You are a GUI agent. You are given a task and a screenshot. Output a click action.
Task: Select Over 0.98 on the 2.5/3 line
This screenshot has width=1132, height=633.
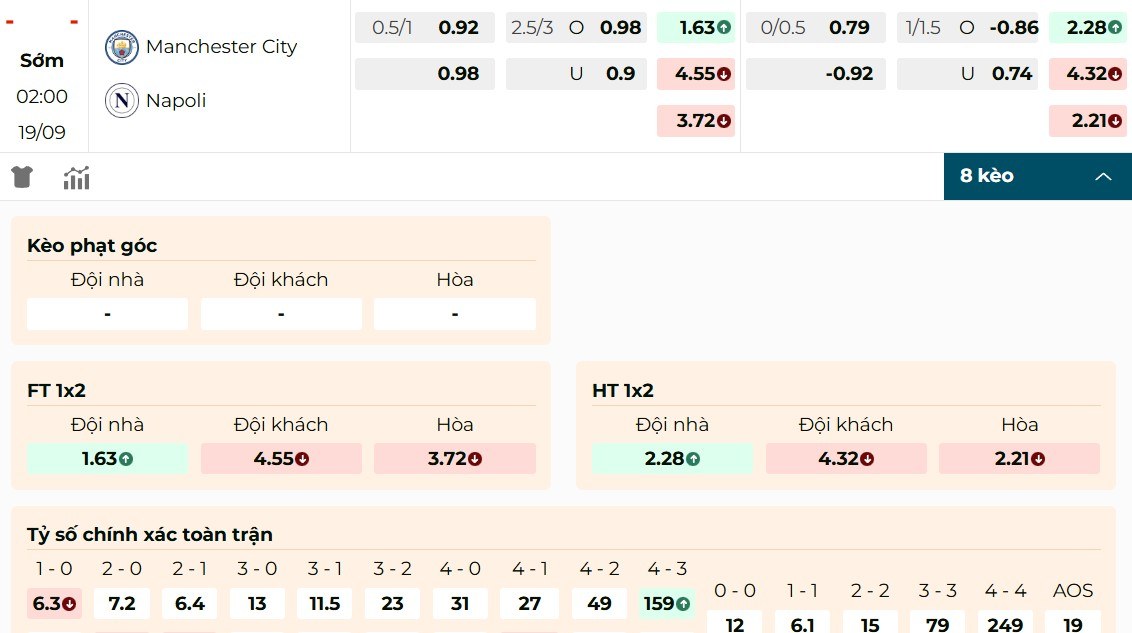tap(576, 27)
